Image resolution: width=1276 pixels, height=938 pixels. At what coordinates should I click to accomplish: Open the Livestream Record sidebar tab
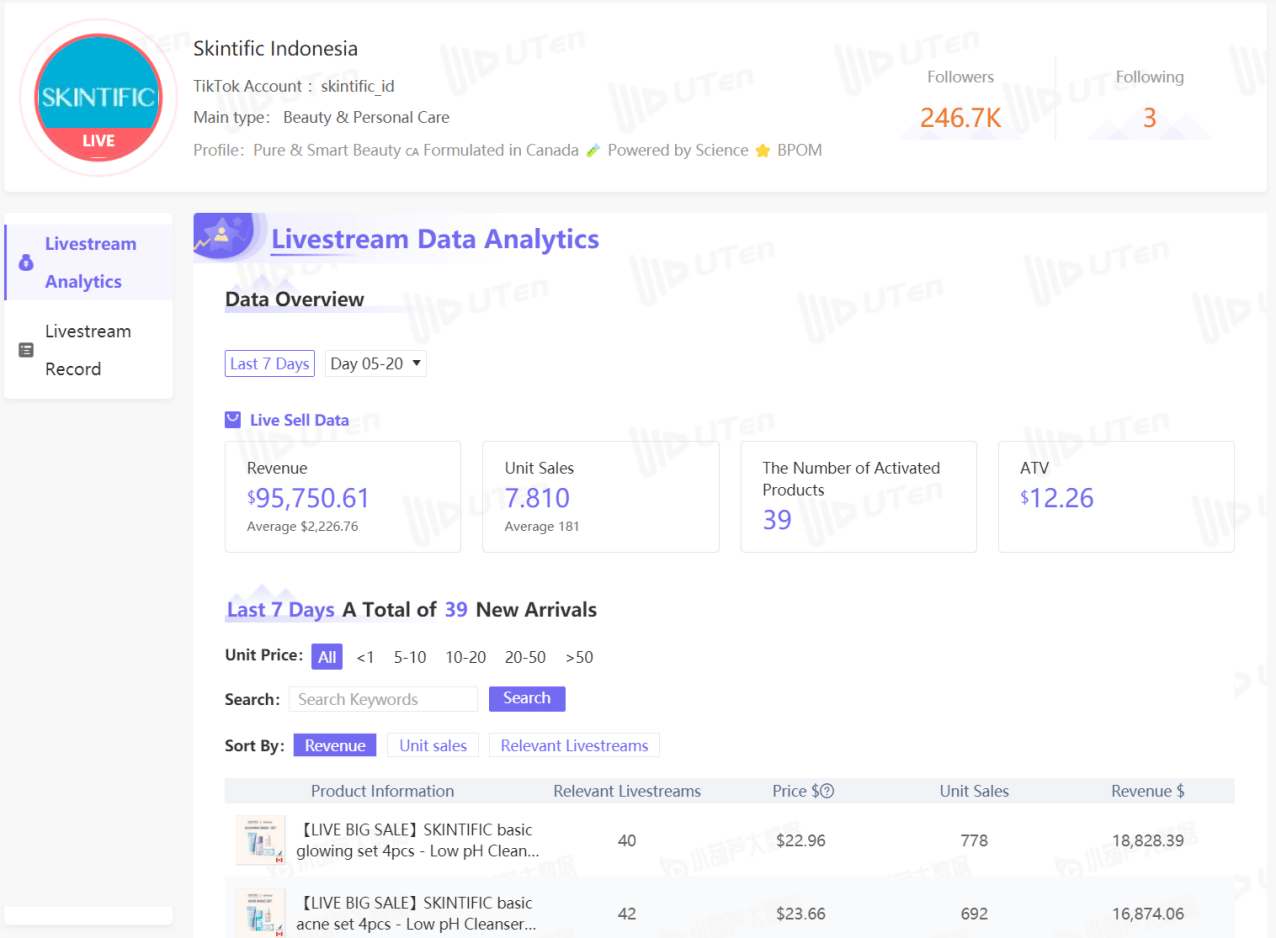(x=89, y=350)
